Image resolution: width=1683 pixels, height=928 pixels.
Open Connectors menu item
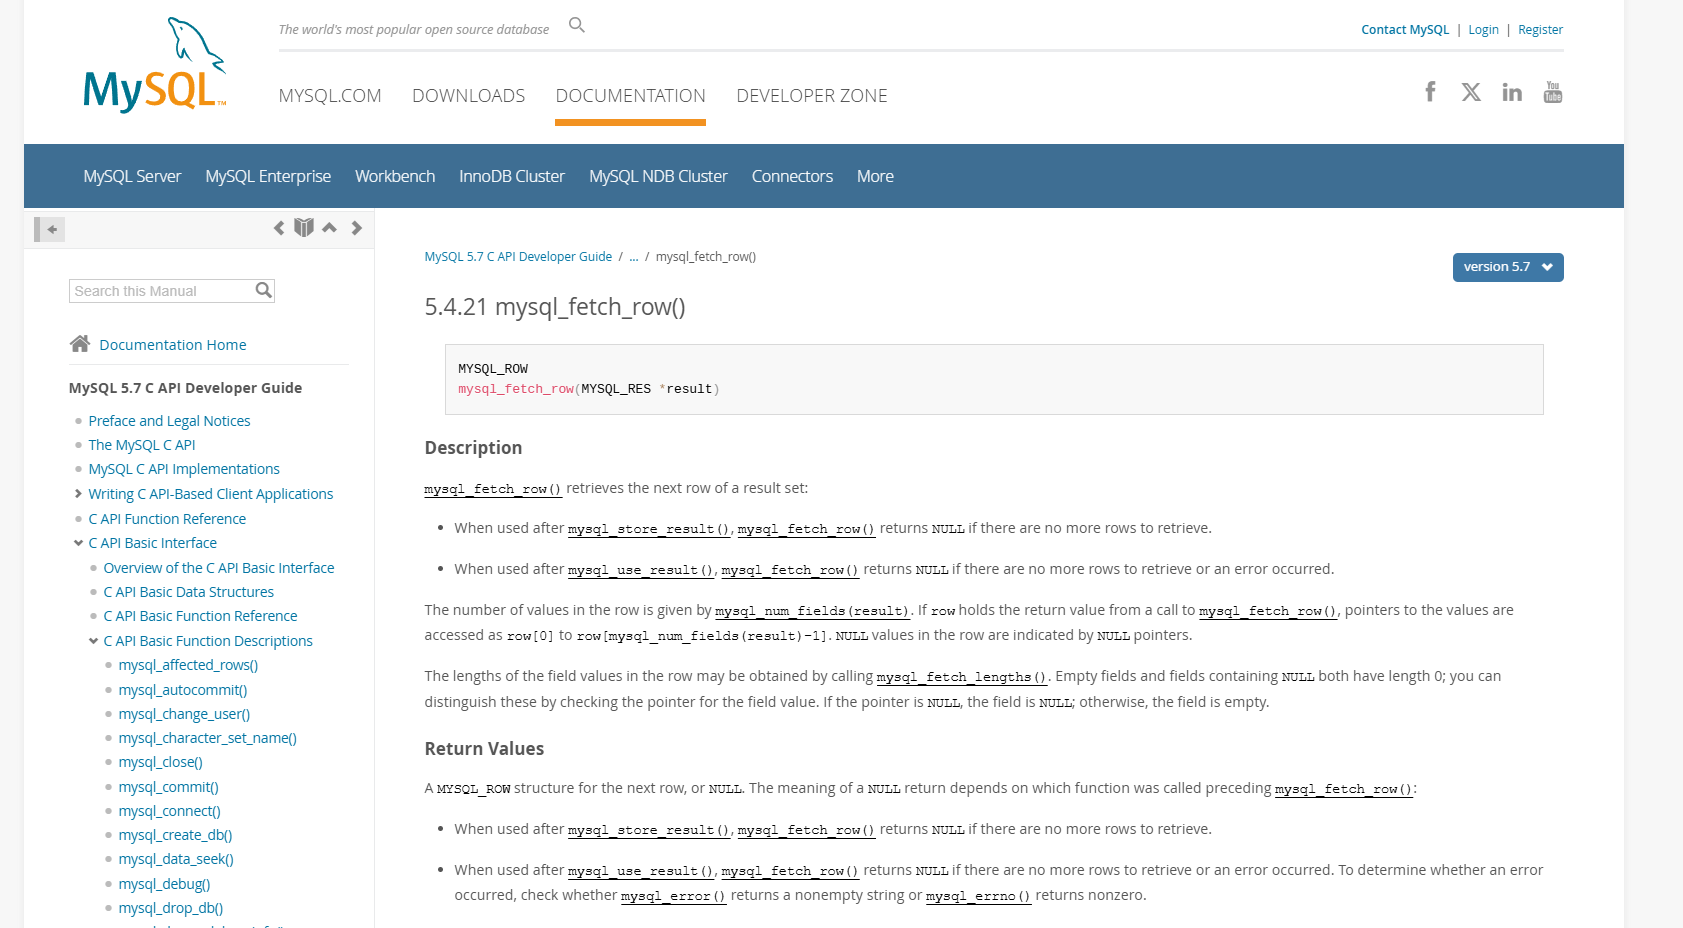click(x=792, y=176)
